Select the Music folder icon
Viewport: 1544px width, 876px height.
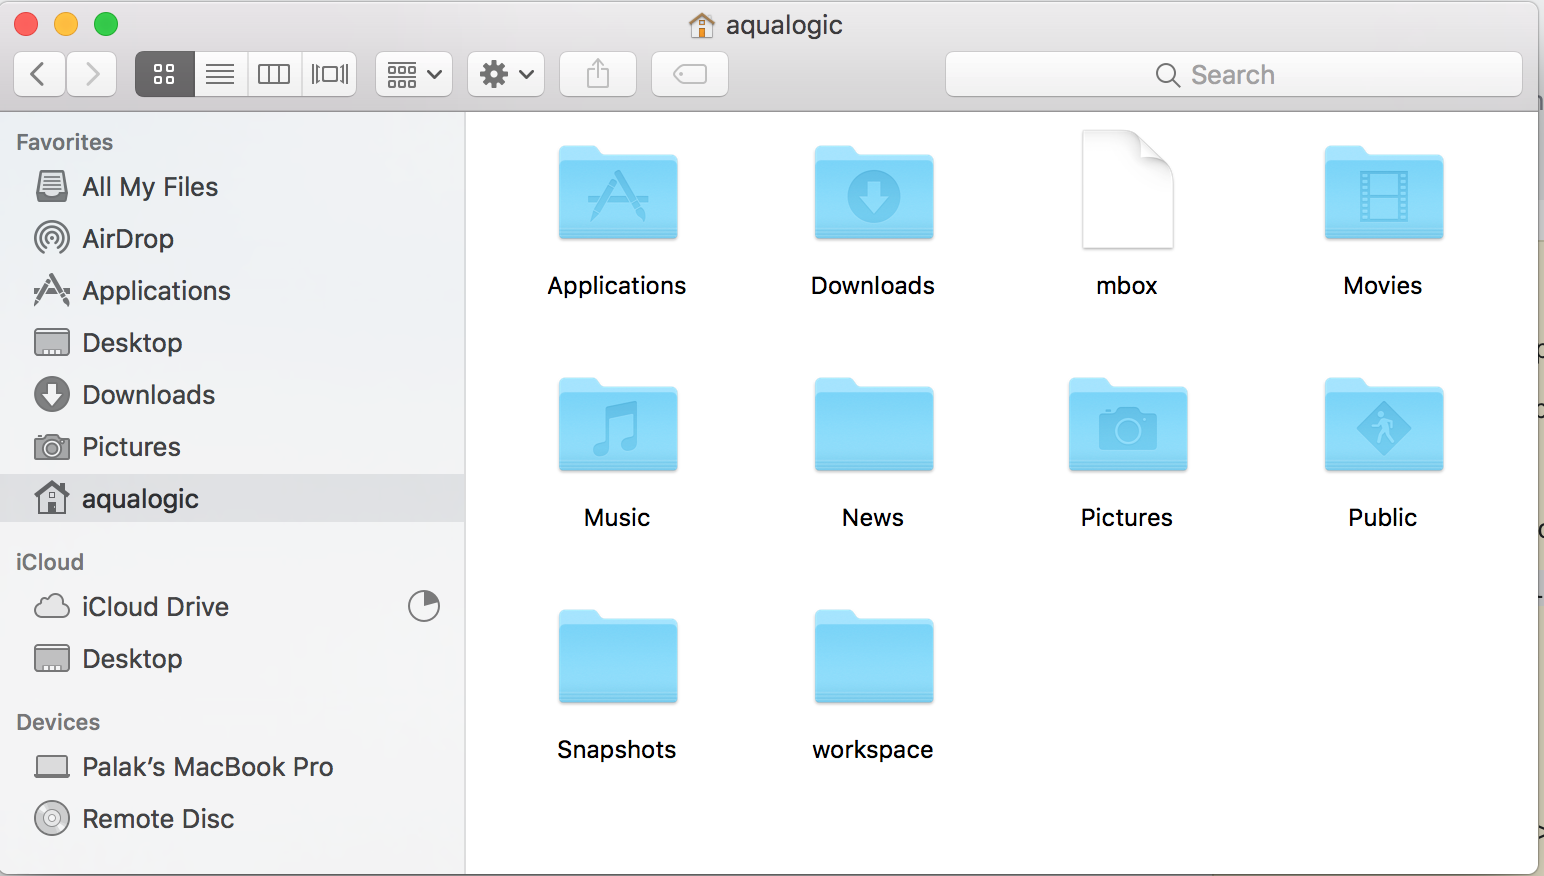coord(618,425)
